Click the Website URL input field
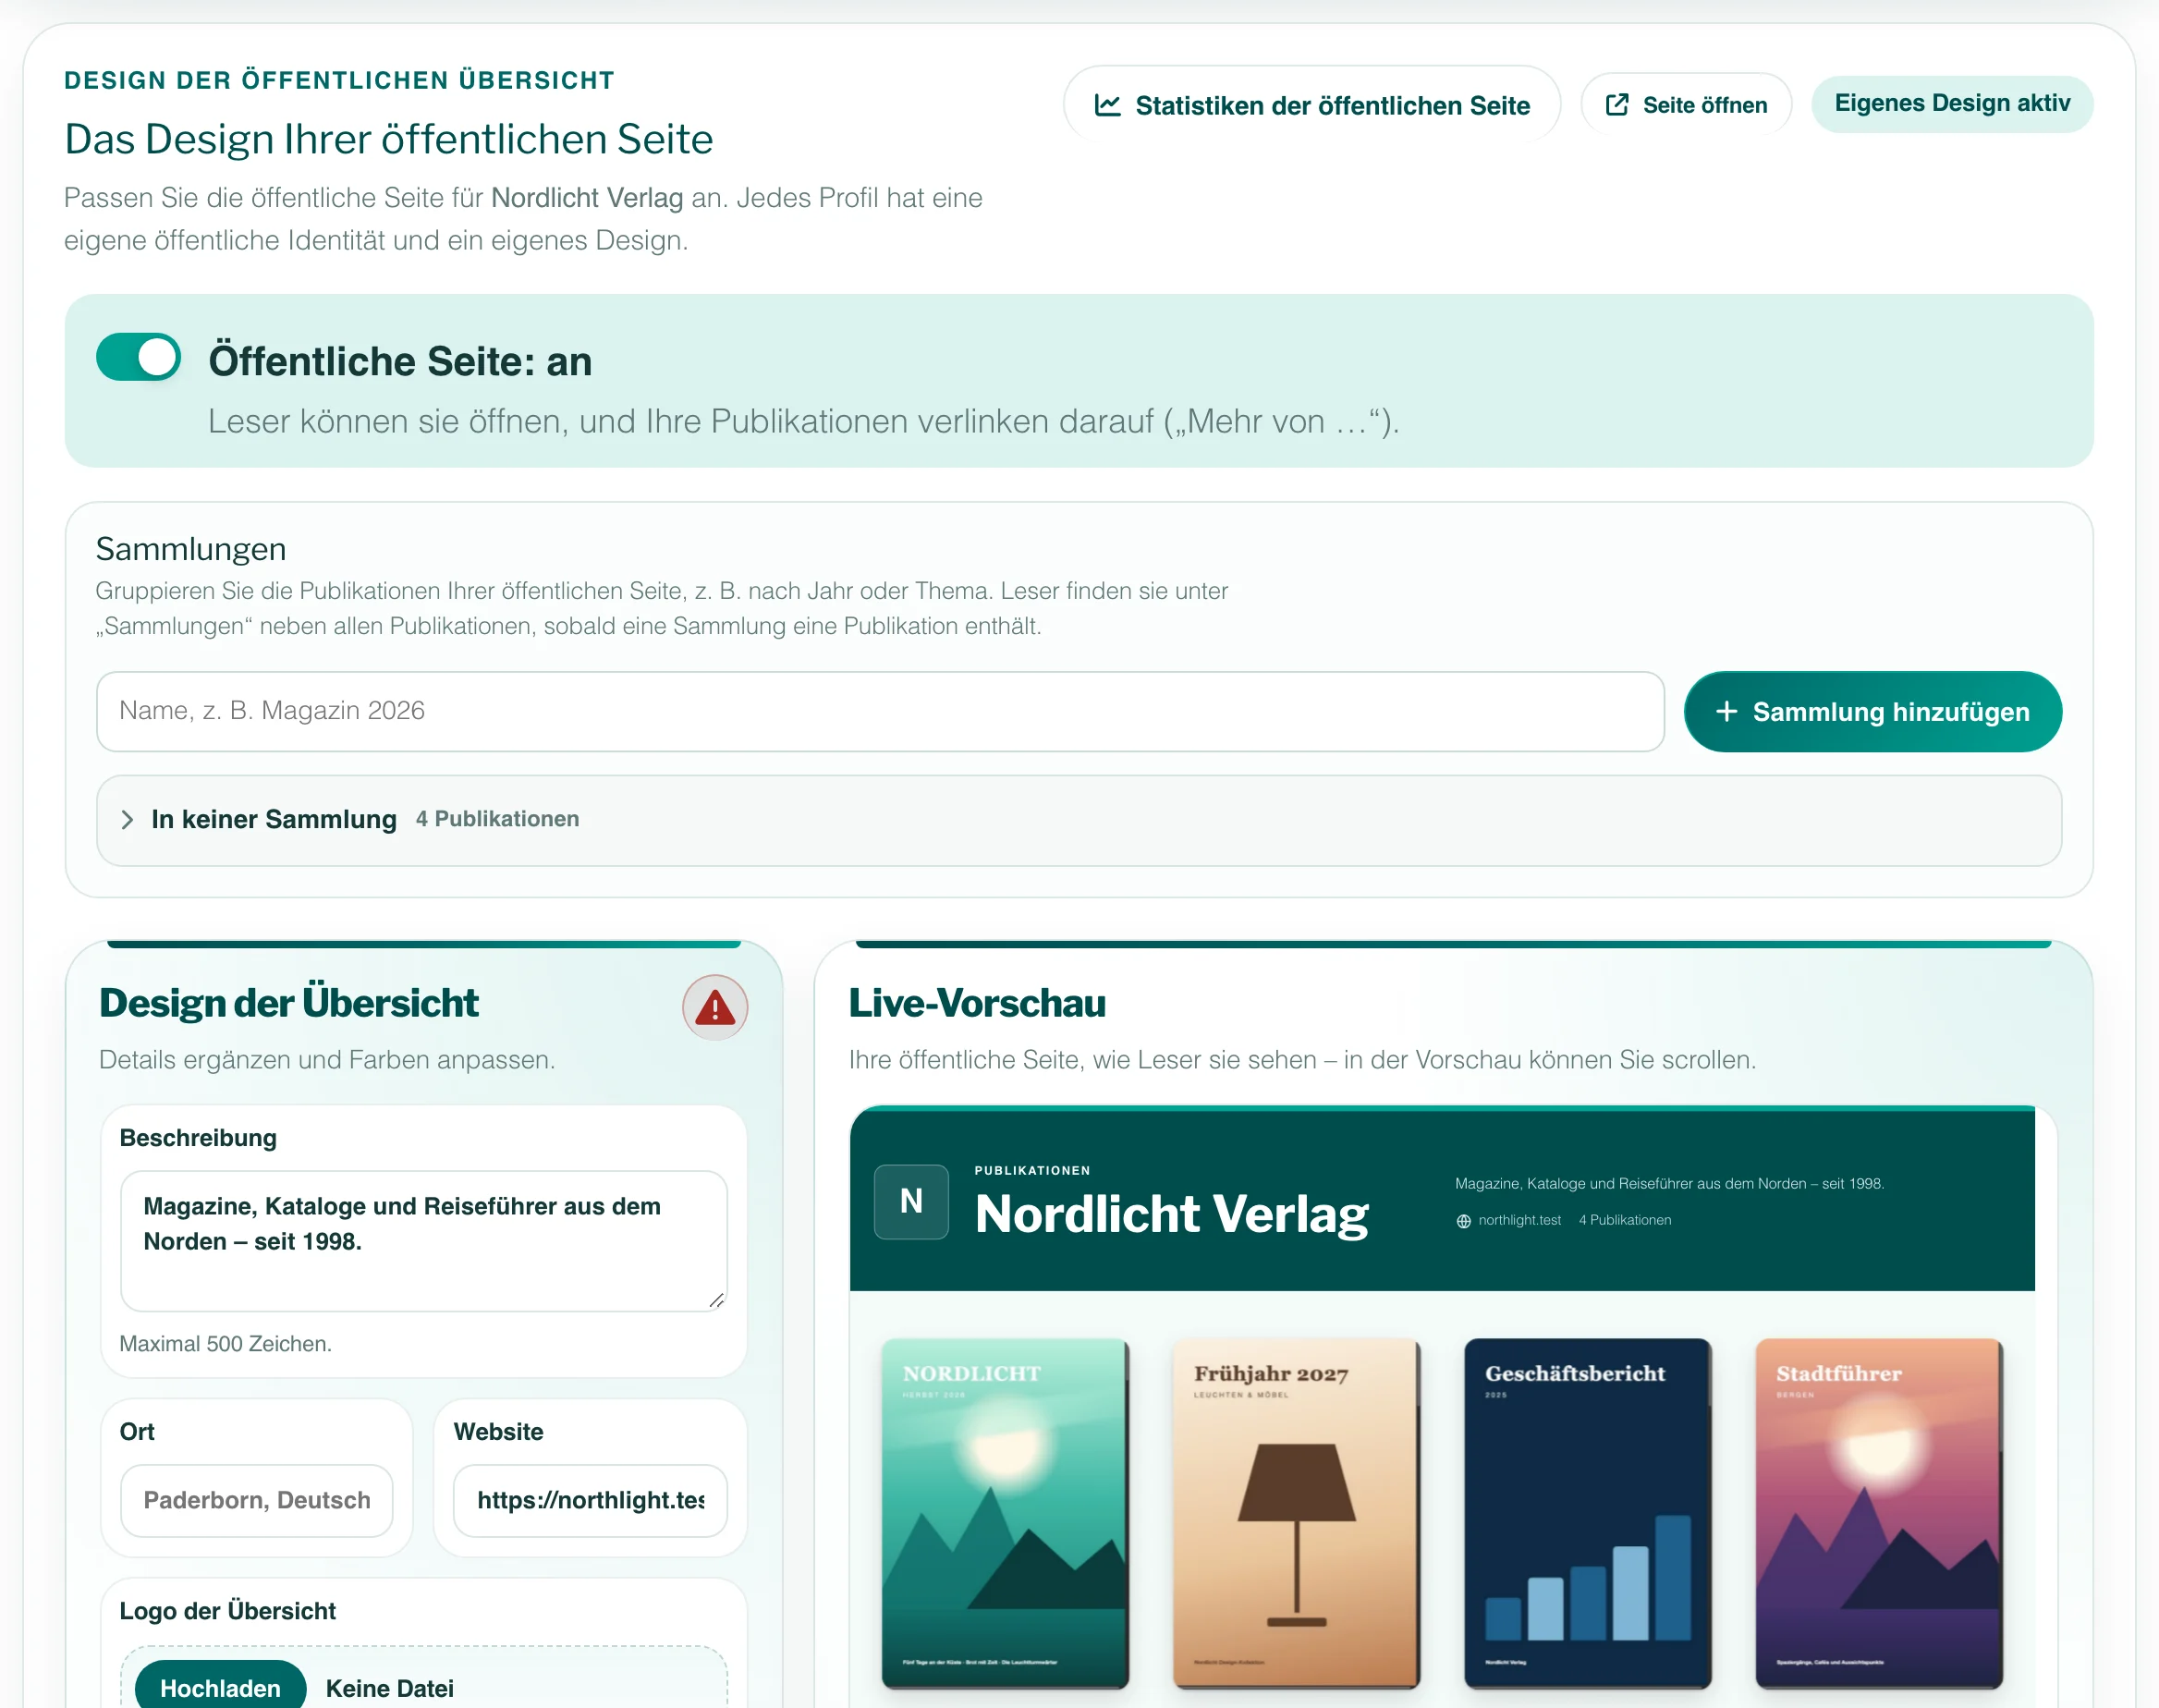Screen dimensions: 2159x1708 (x=590, y=1500)
